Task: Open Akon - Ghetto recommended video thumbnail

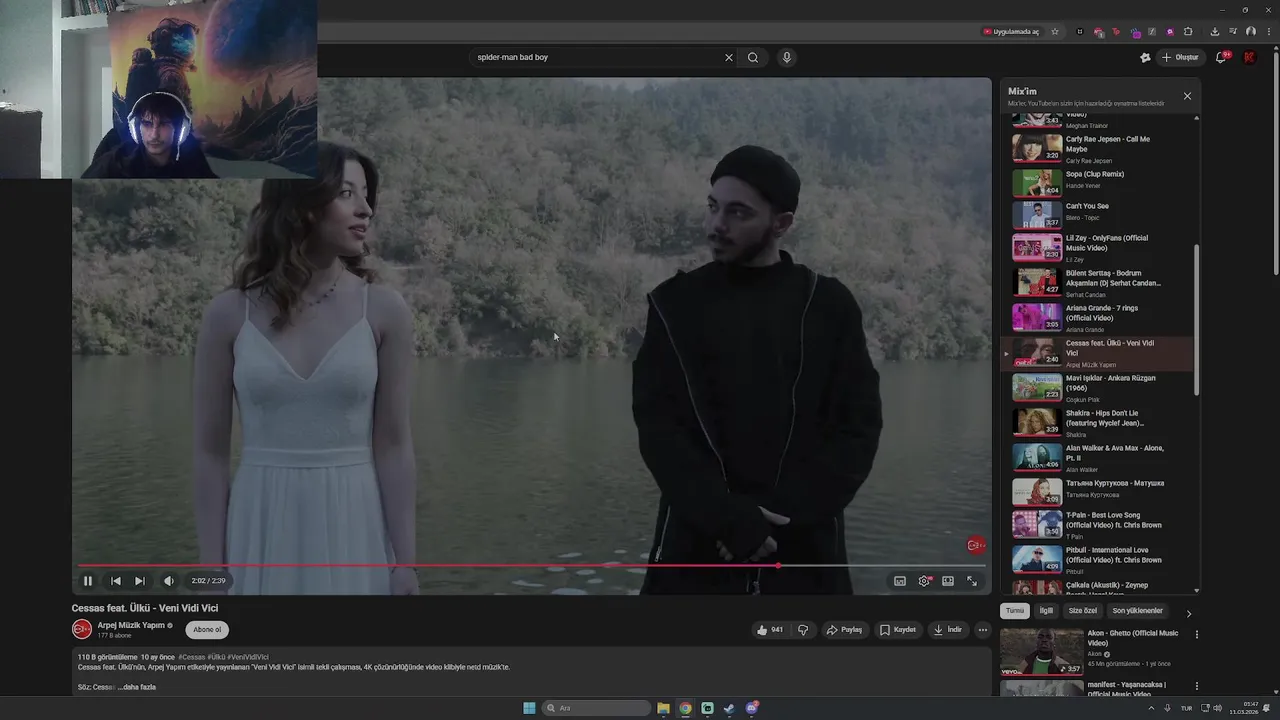Action: [x=1042, y=651]
